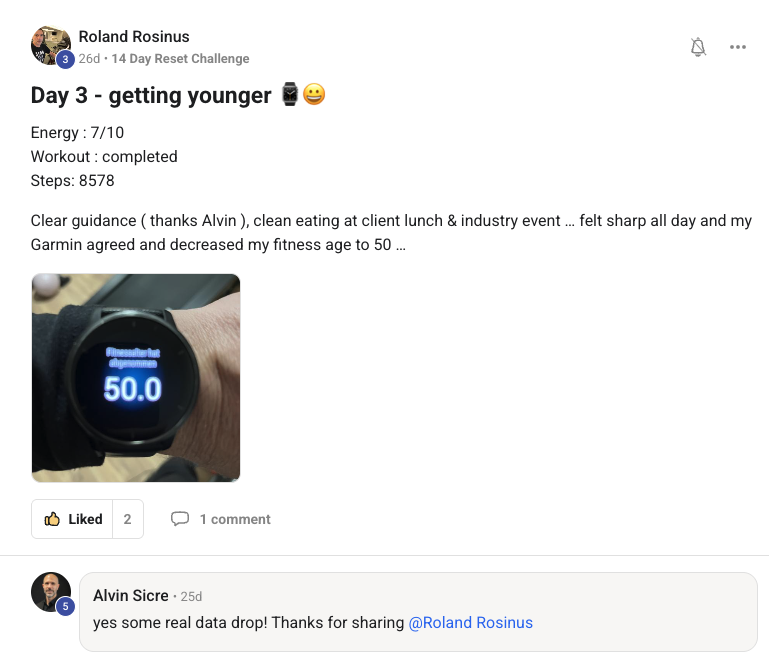
Task: Click the level 3 badge on Roland's avatar
Action: 65,59
